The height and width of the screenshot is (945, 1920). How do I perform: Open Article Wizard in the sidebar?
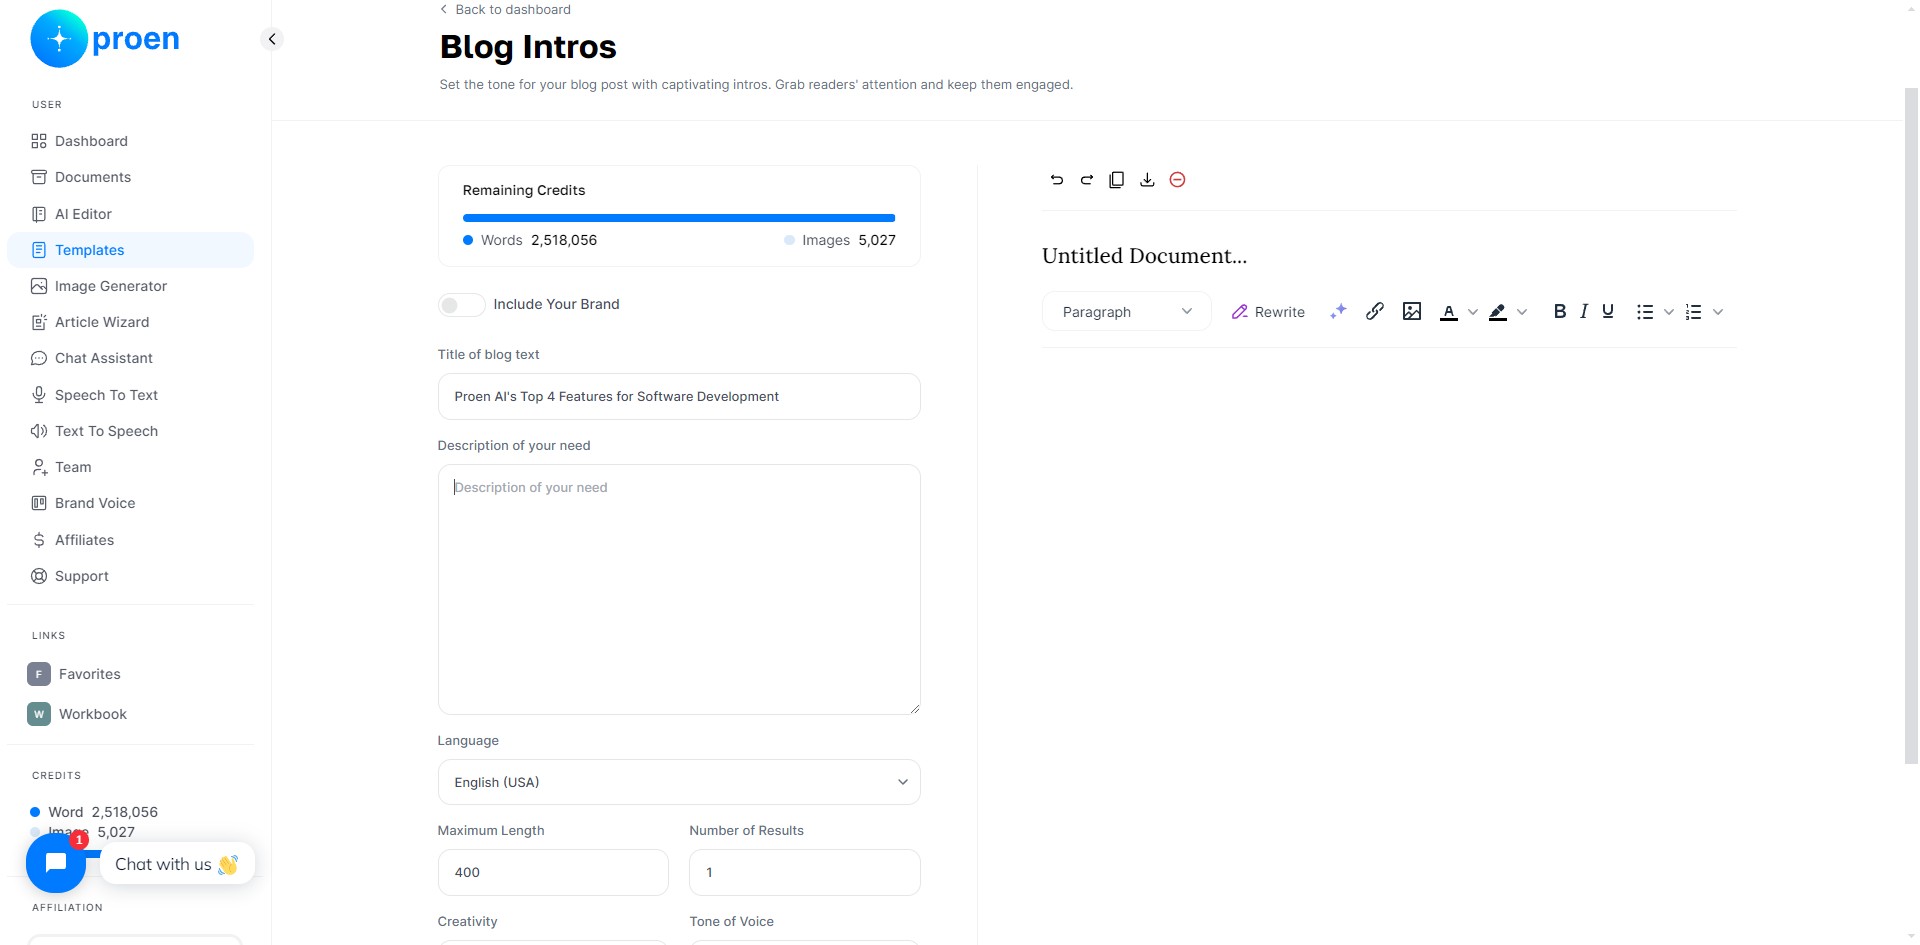pyautogui.click(x=130, y=322)
